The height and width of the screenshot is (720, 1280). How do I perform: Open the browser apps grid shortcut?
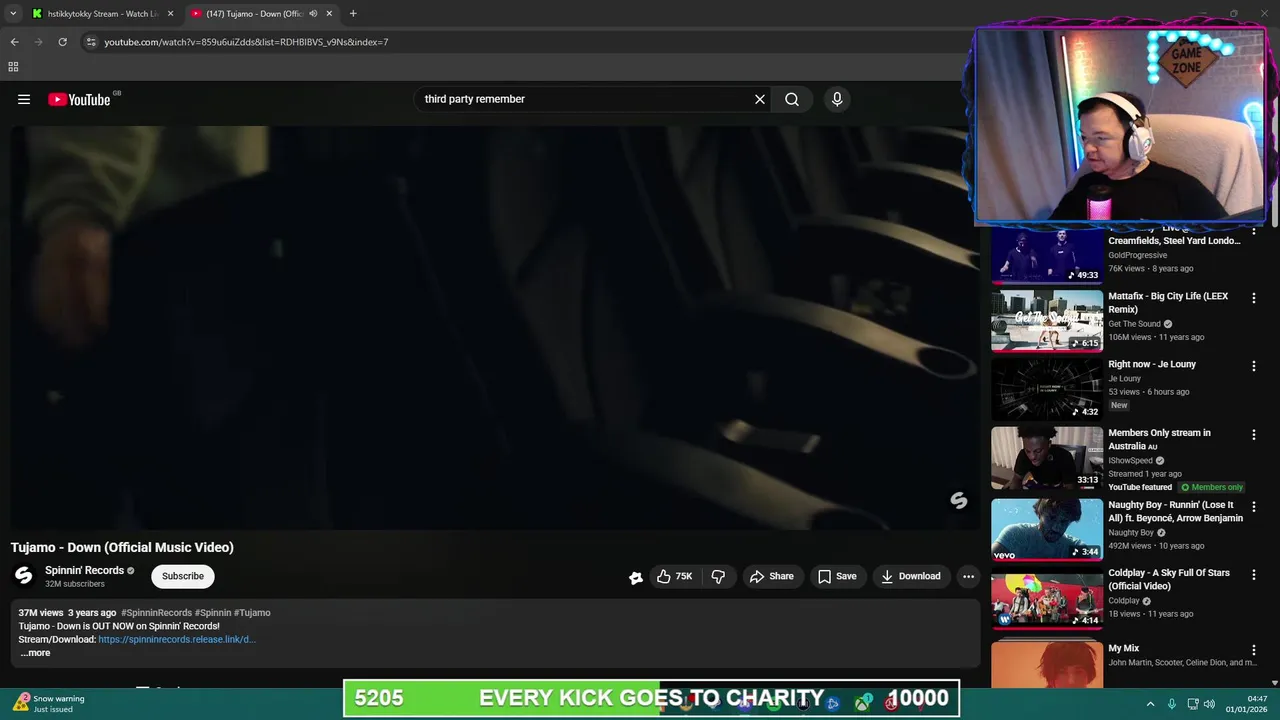pos(13,67)
